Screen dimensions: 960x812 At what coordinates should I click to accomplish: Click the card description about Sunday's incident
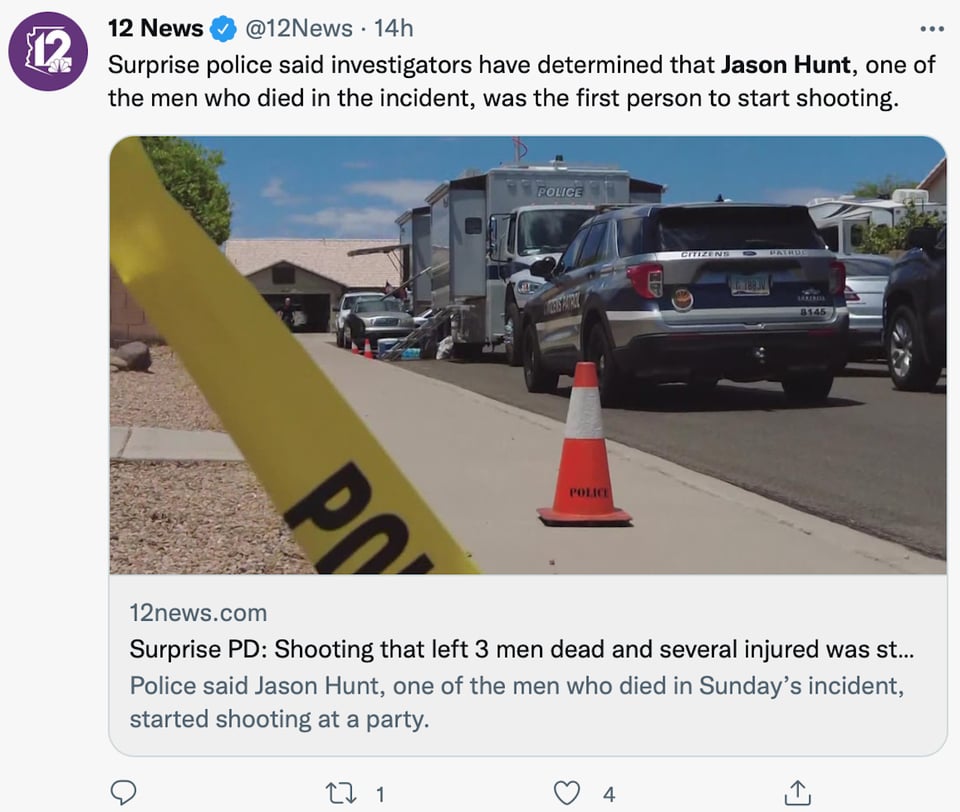point(517,702)
